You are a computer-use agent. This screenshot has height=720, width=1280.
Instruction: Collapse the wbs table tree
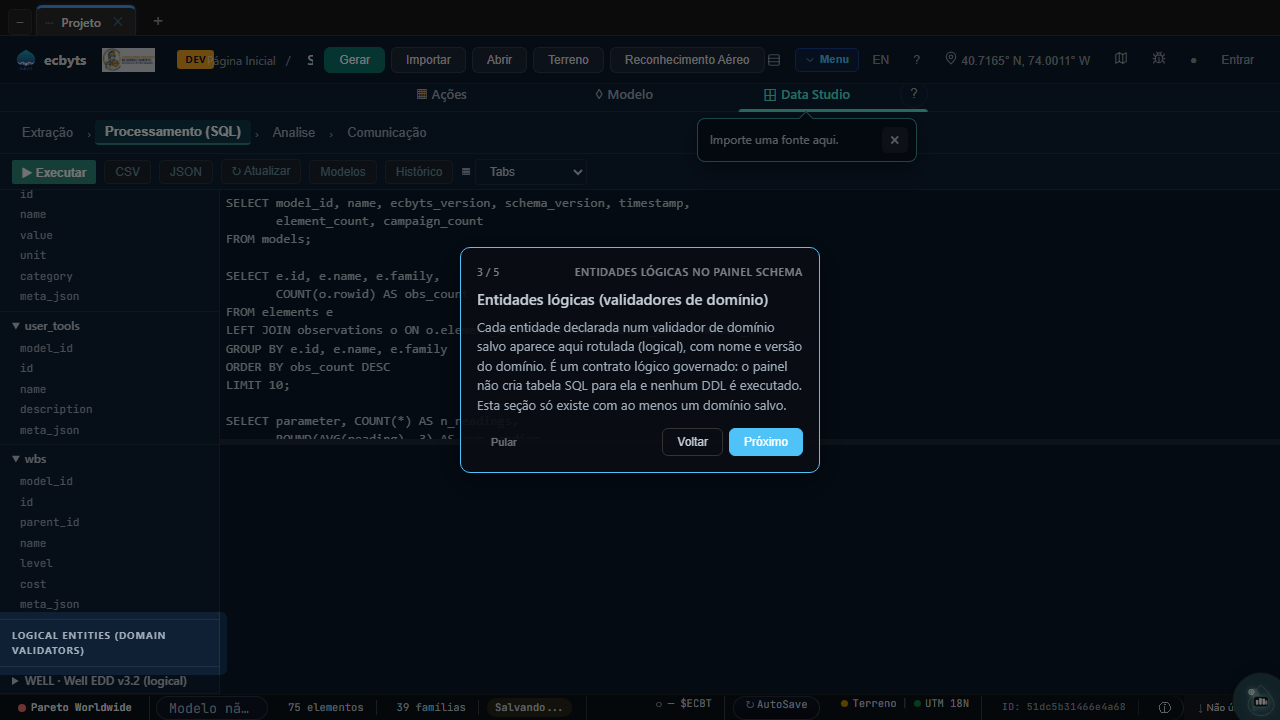coord(16,459)
